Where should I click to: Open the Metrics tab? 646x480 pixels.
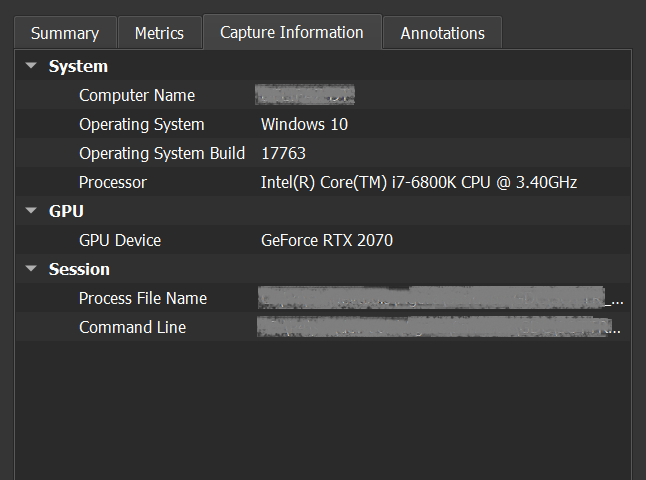point(159,33)
